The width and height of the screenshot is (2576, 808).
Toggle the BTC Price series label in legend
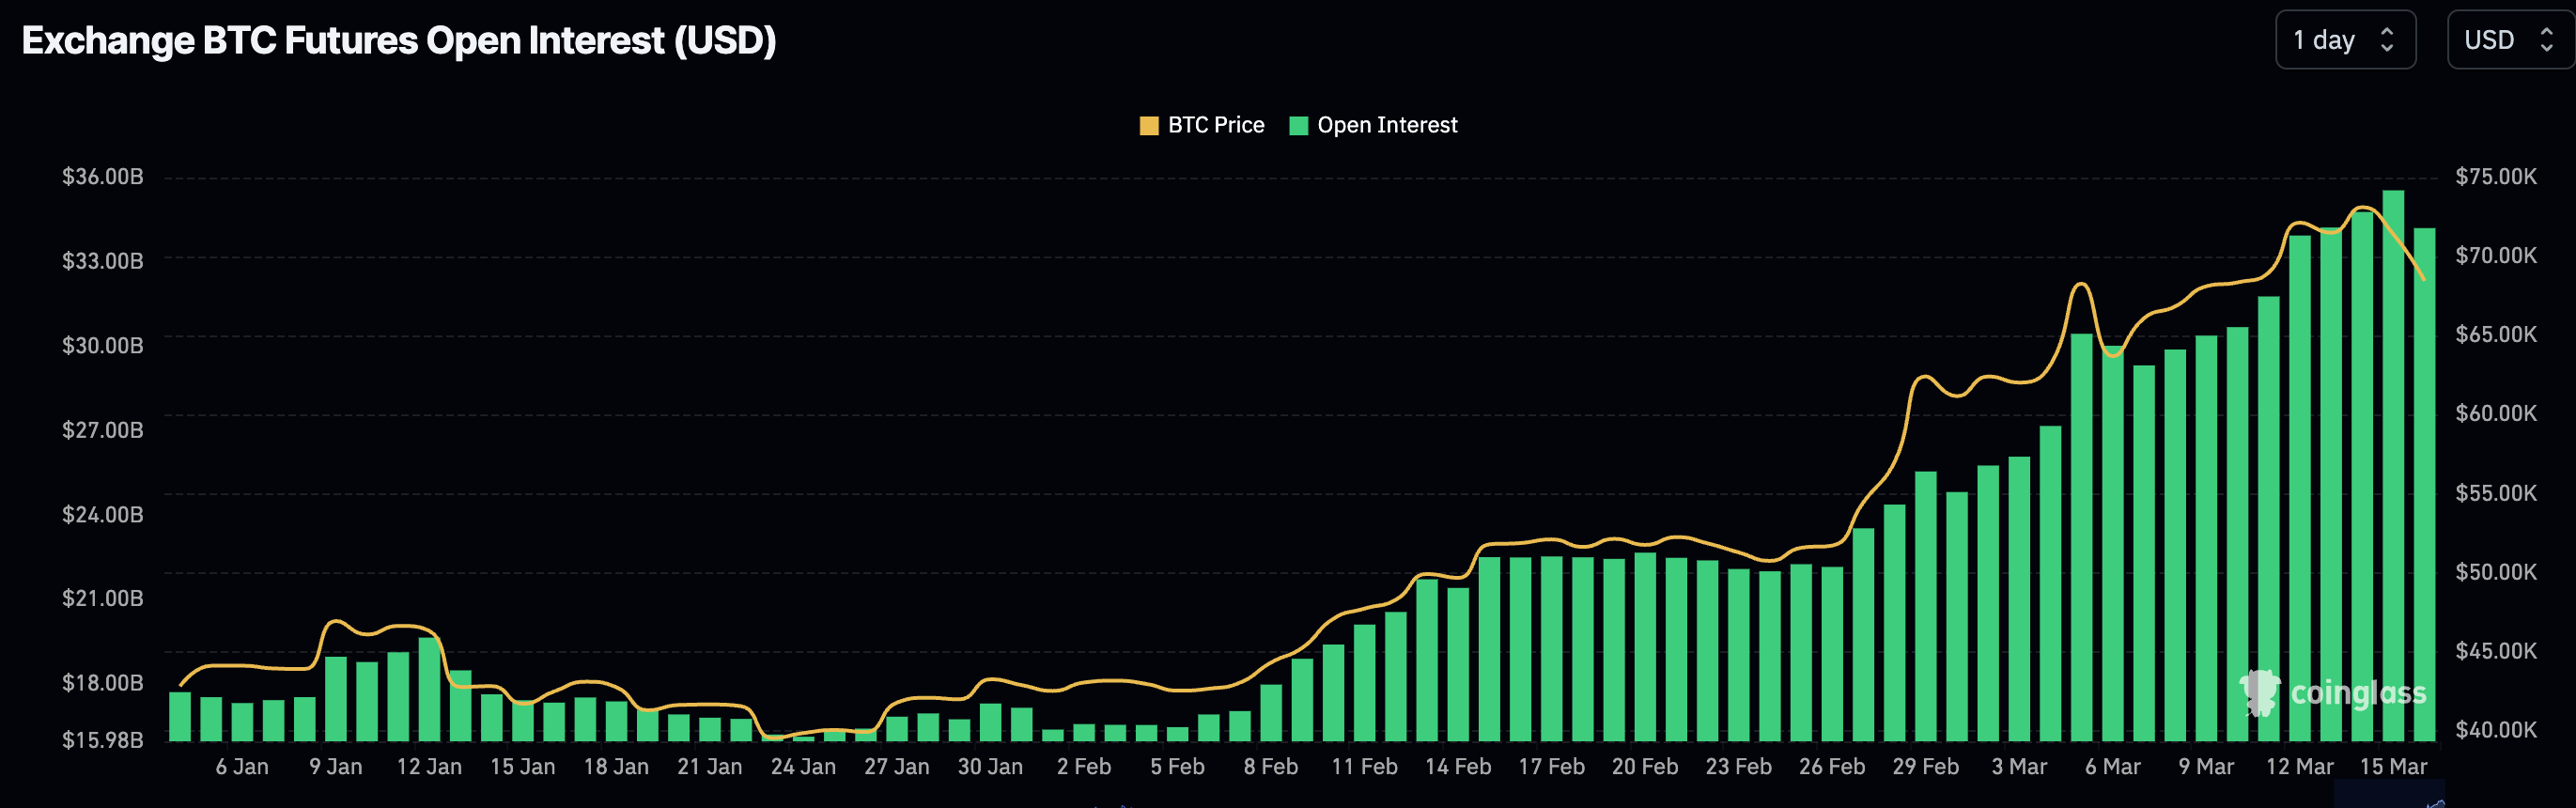click(x=1215, y=125)
